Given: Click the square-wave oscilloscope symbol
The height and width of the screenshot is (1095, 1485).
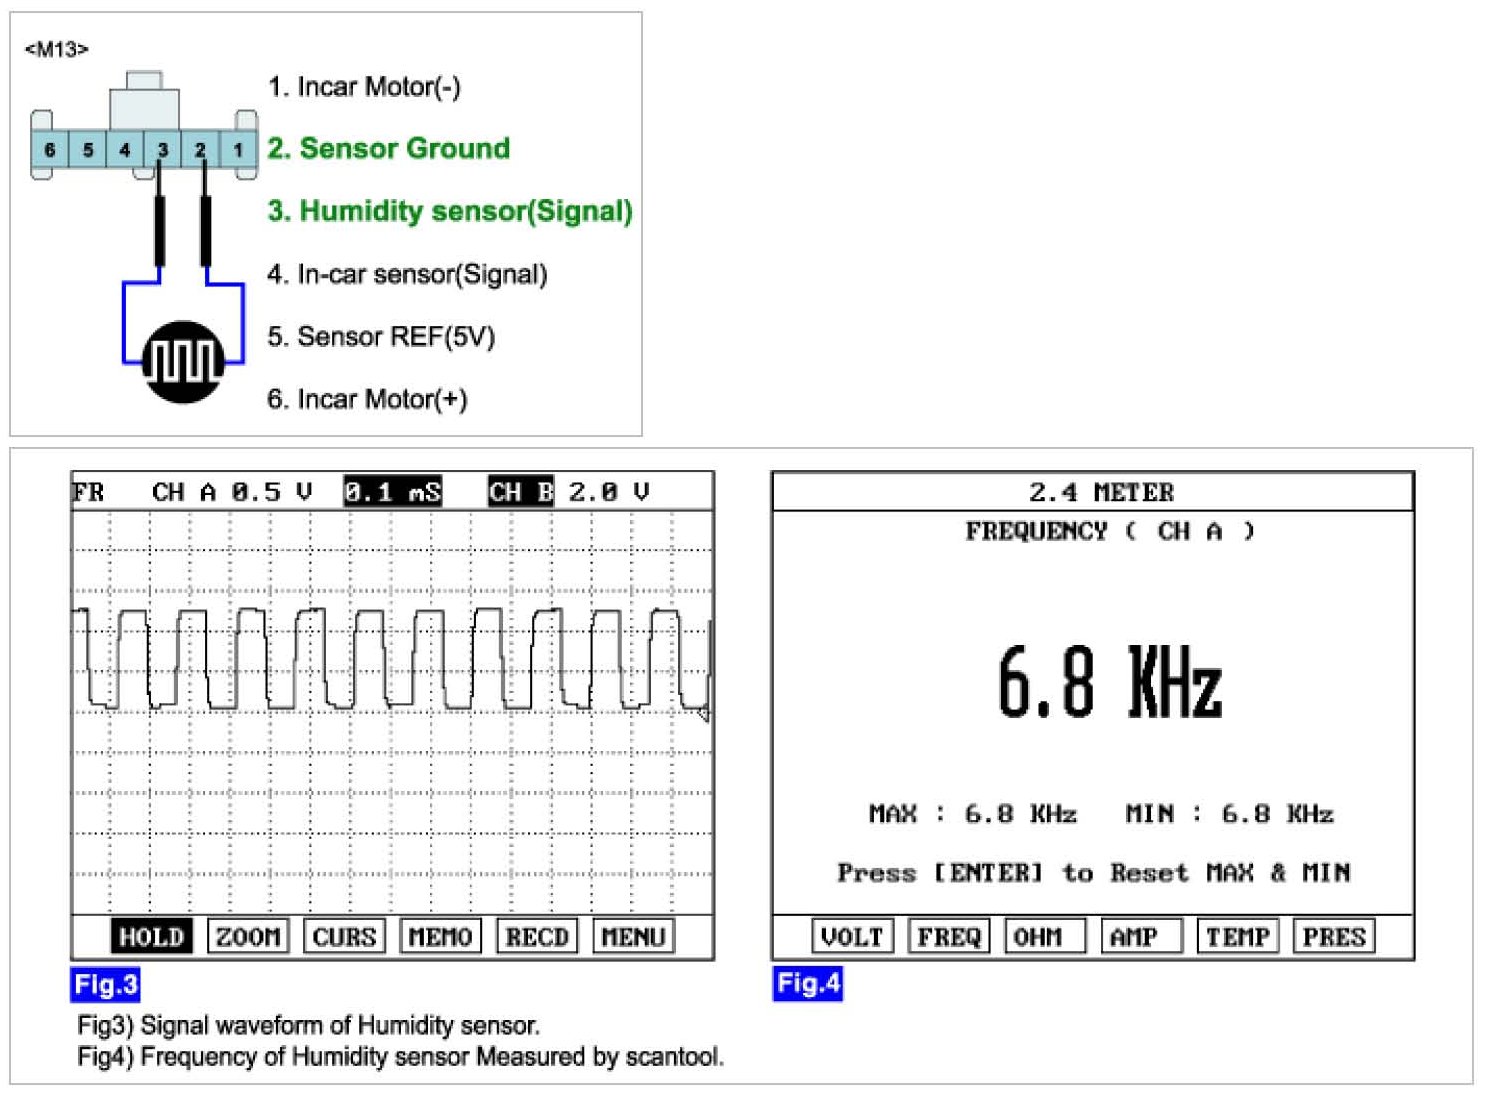Looking at the screenshot, I should [x=183, y=361].
